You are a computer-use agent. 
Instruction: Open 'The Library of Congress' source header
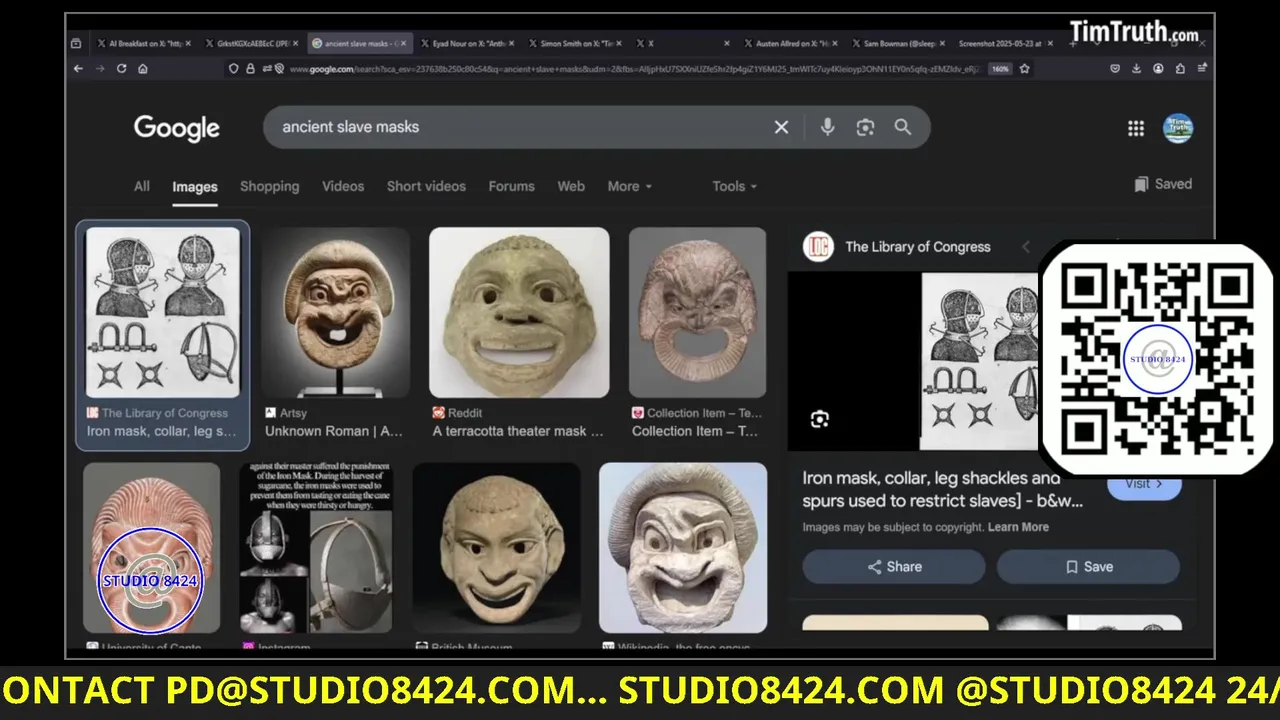pos(917,247)
